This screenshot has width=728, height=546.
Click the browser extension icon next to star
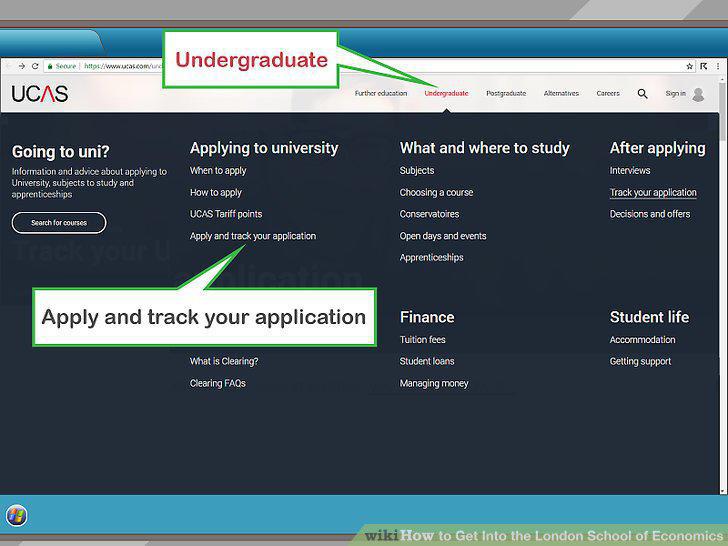pyautogui.click(x=704, y=66)
